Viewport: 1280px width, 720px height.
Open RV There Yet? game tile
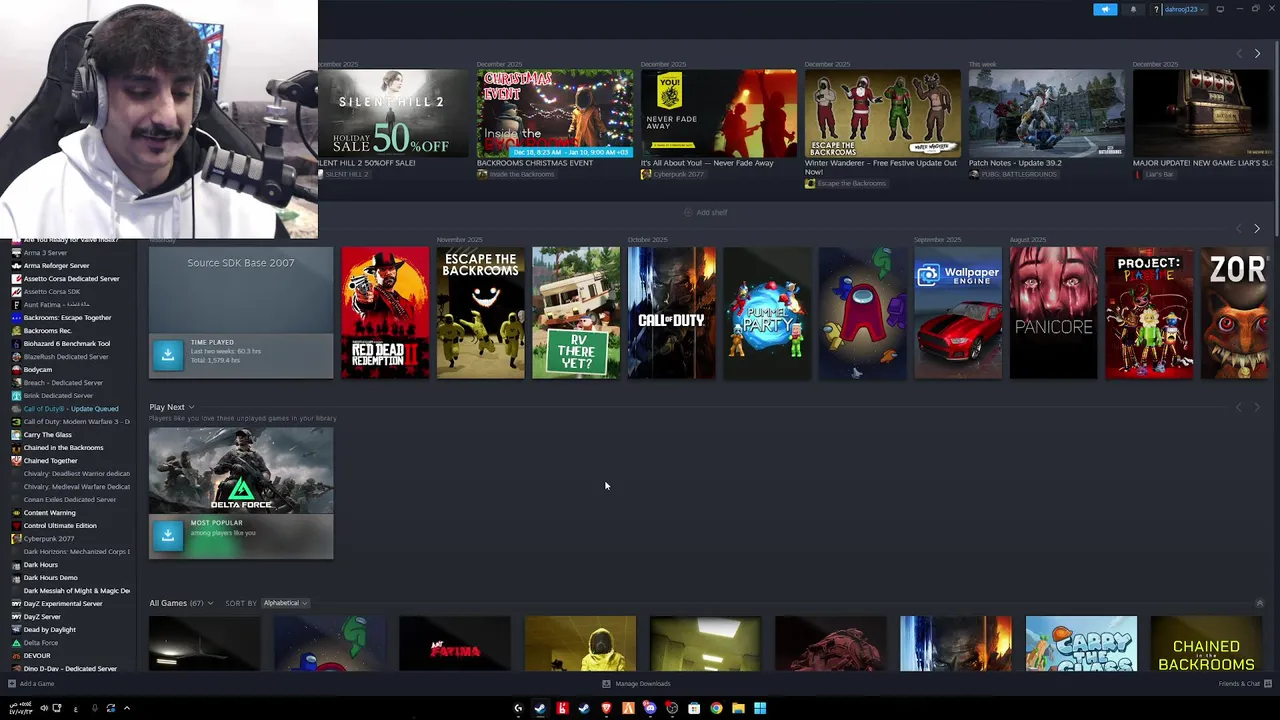click(576, 313)
